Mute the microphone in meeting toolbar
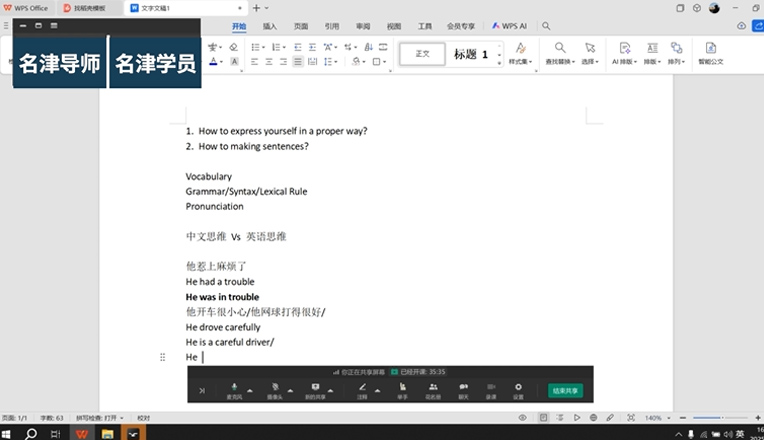Image resolution: width=764 pixels, height=440 pixels. tap(234, 387)
